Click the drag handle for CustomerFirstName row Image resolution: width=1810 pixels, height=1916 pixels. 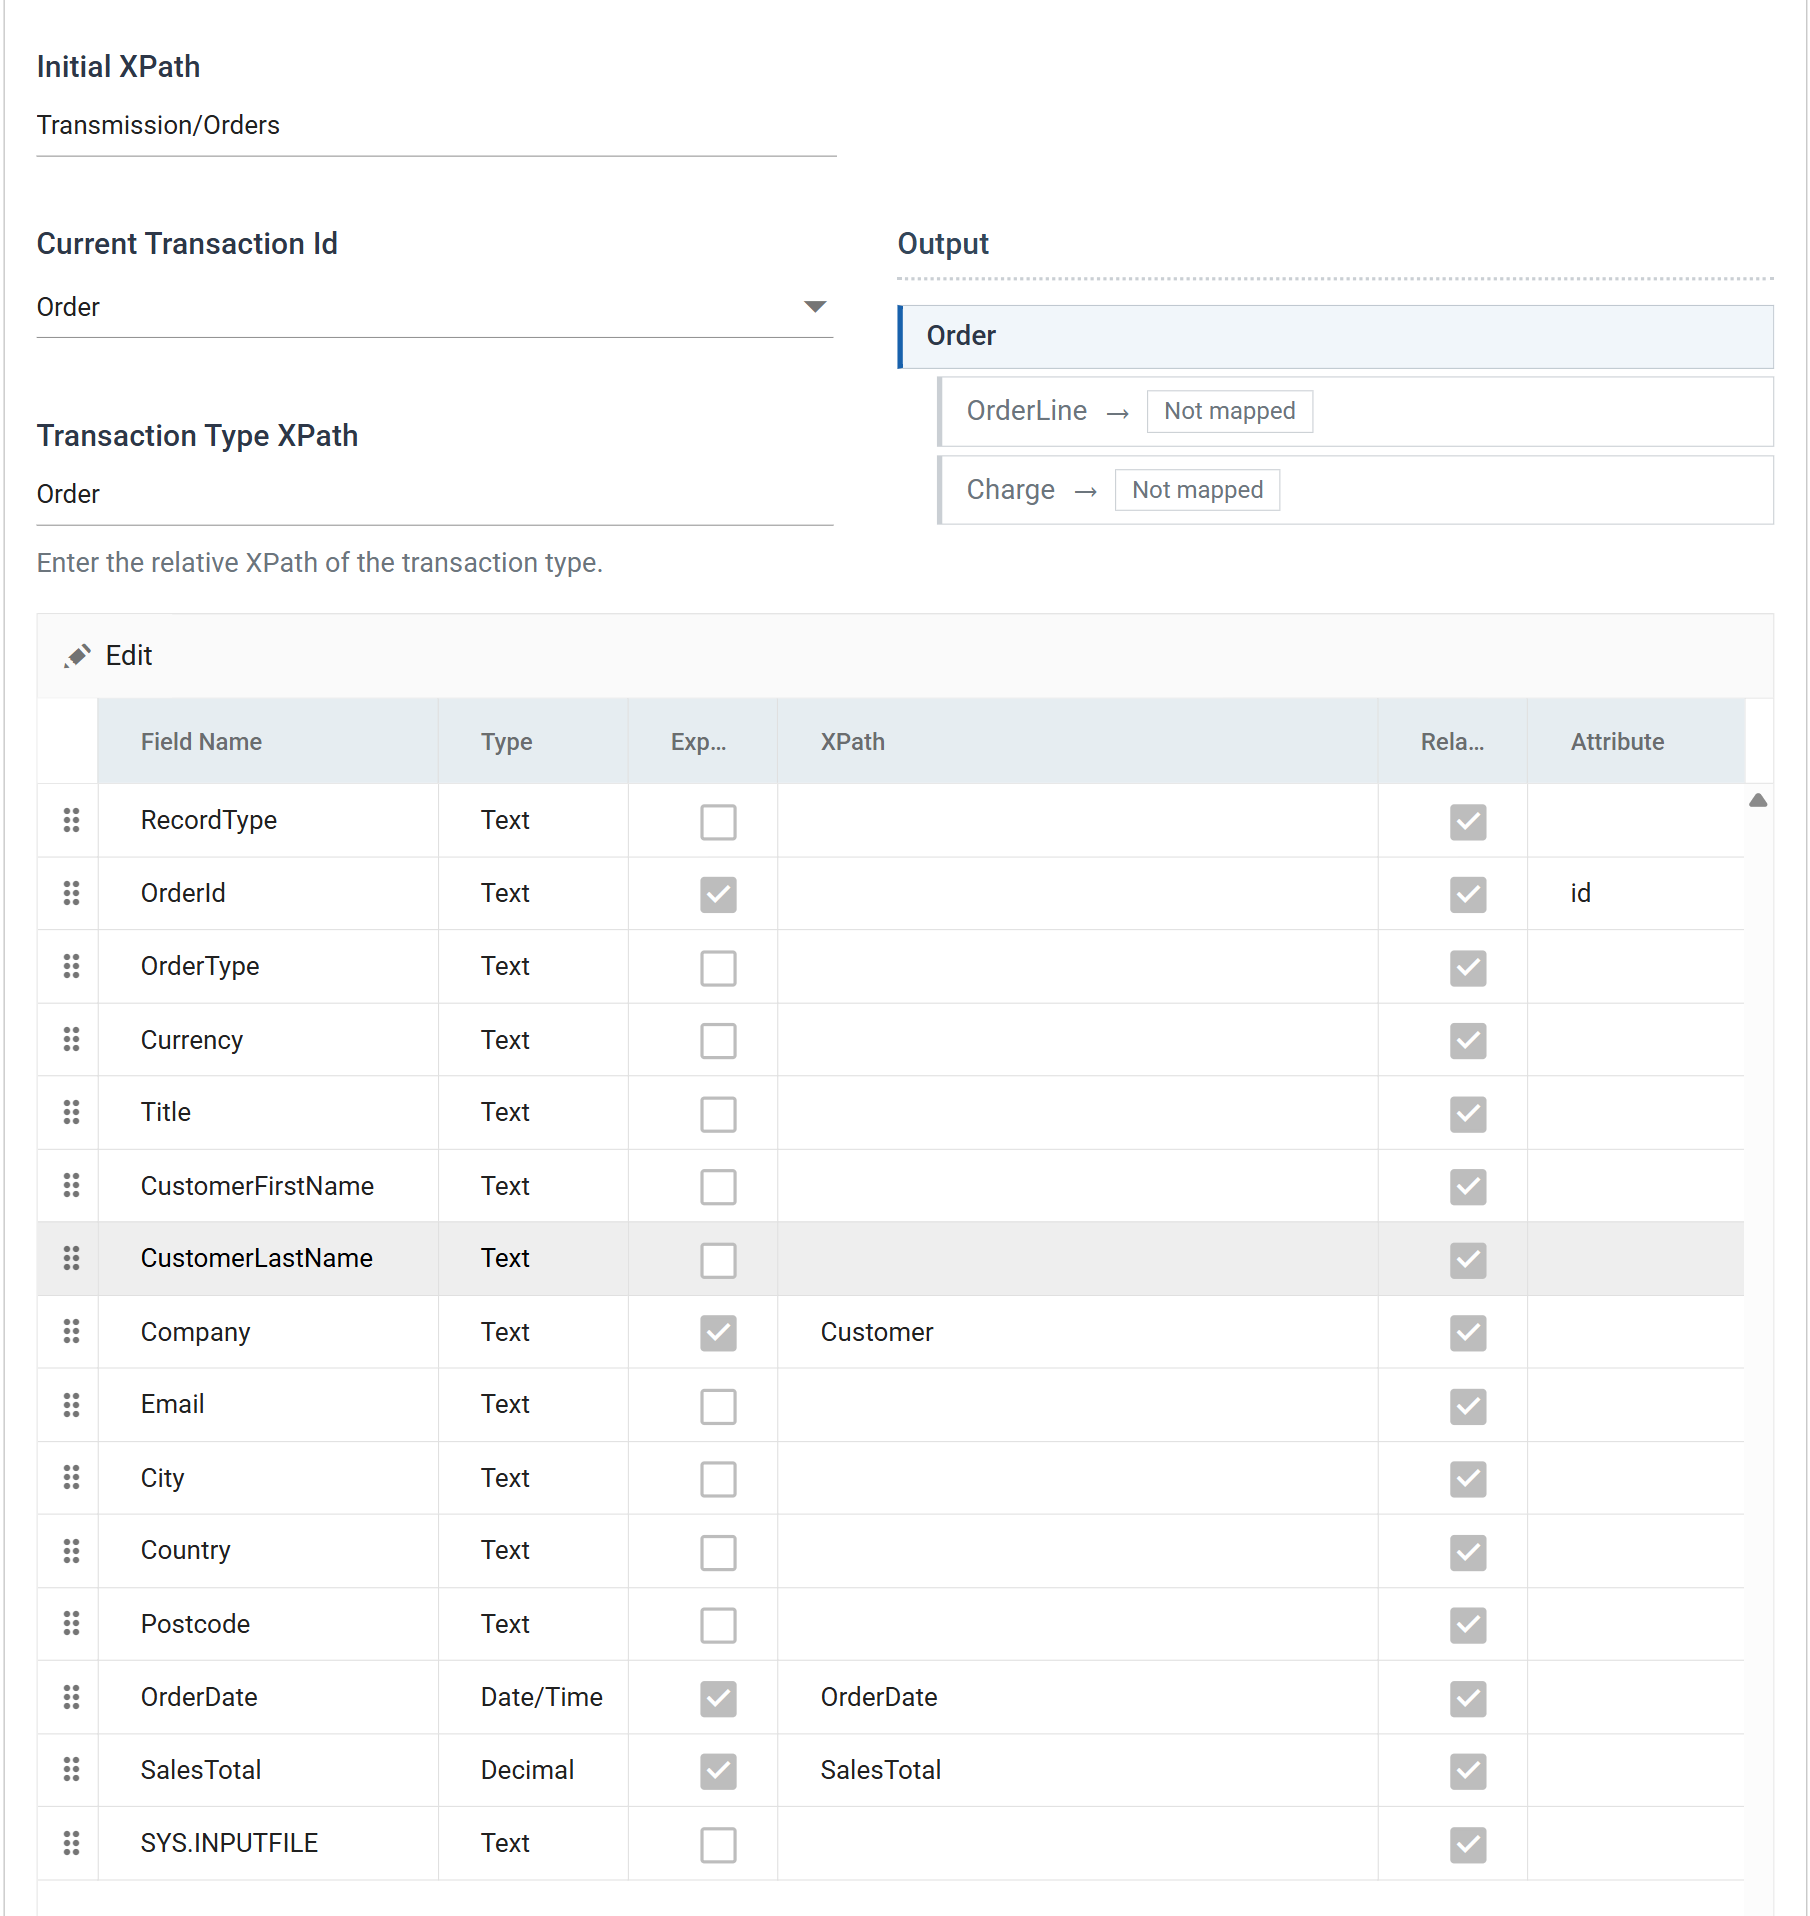pos(71,1185)
